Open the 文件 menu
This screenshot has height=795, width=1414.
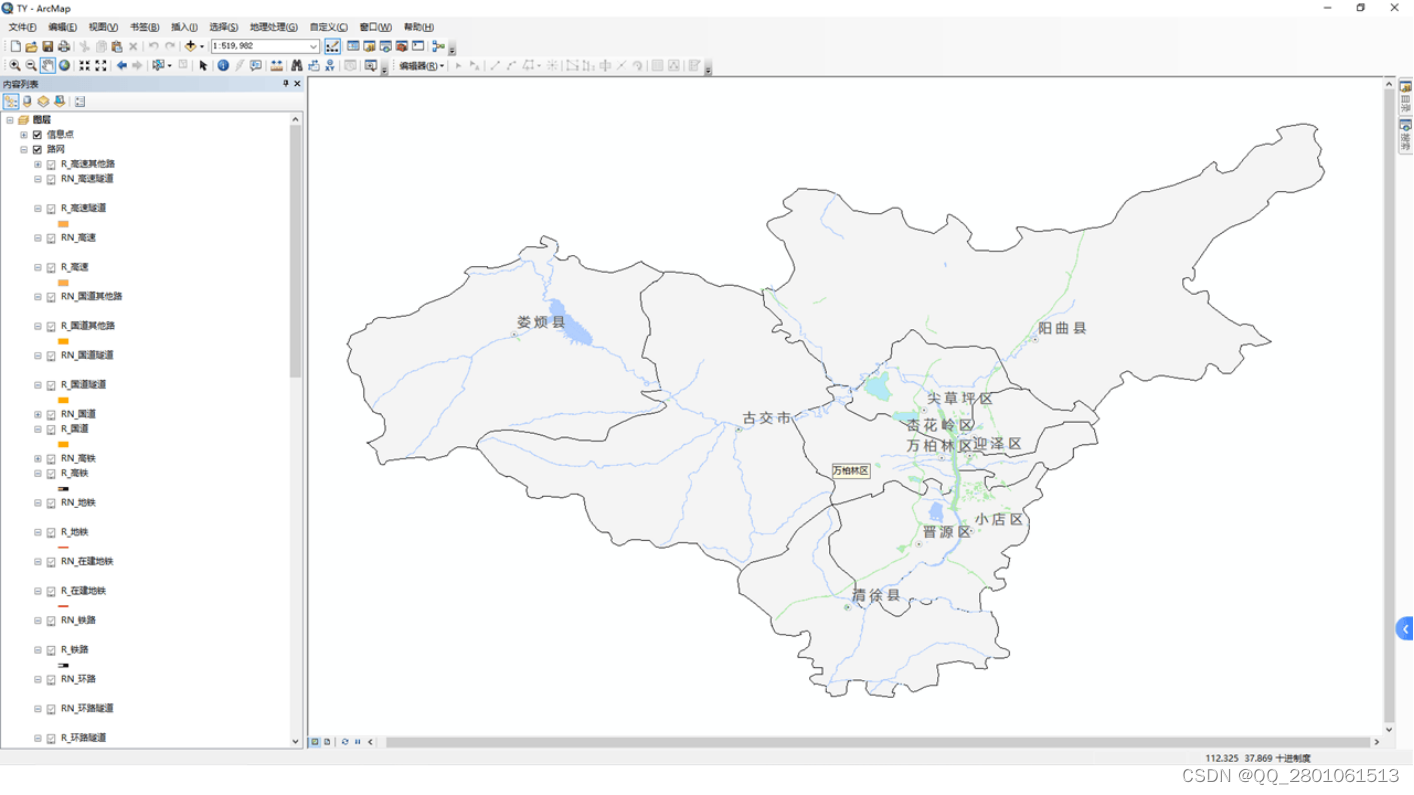(22, 27)
